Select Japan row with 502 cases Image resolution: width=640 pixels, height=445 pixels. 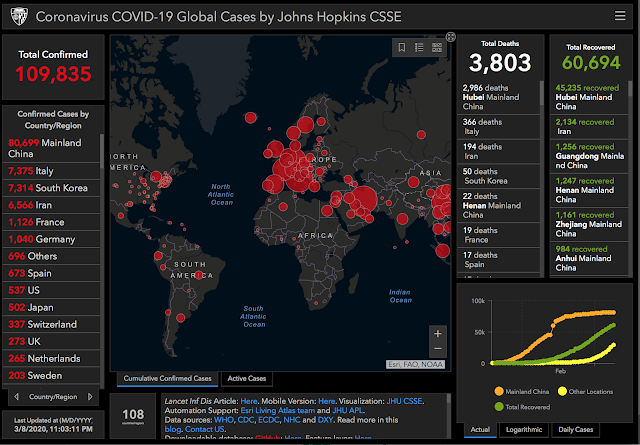click(51, 307)
